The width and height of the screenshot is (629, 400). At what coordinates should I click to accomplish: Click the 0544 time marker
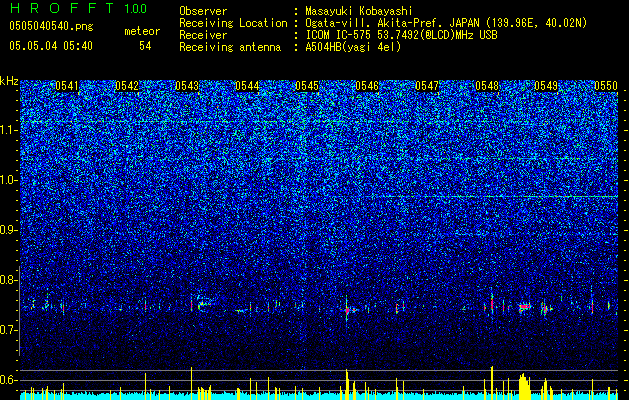247,86
